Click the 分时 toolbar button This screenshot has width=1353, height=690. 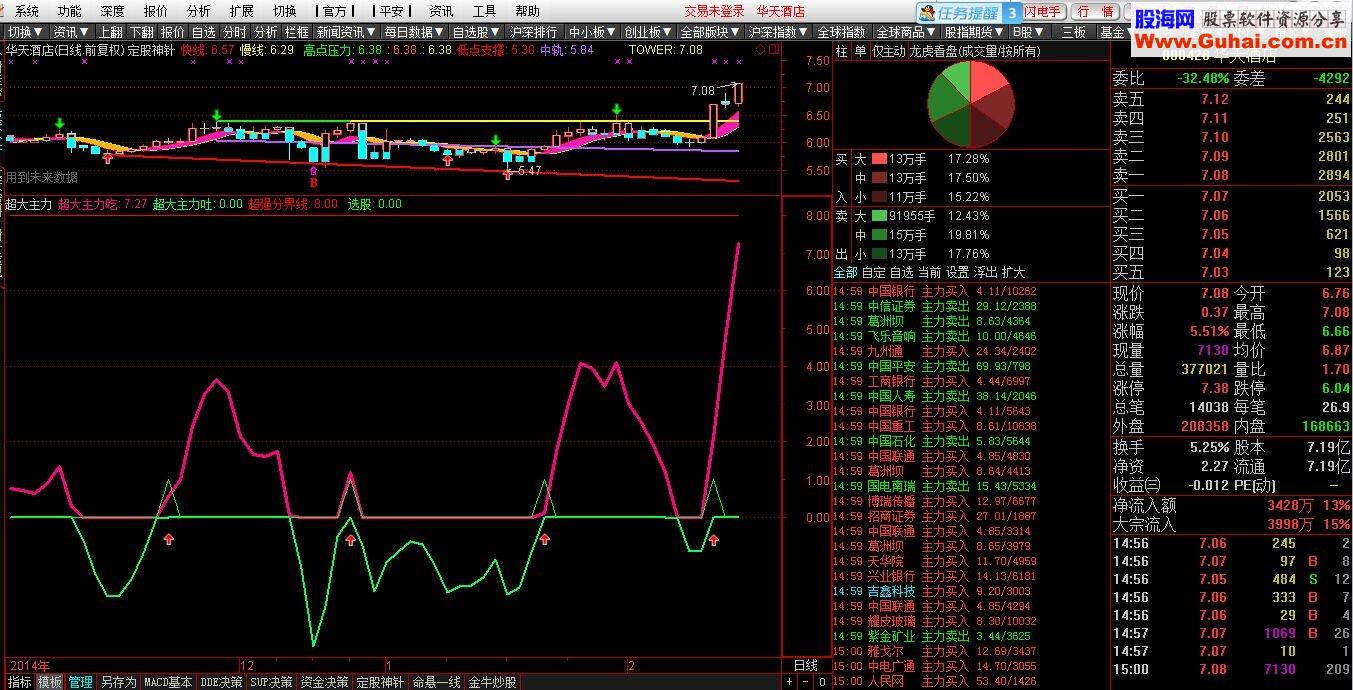tap(234, 32)
